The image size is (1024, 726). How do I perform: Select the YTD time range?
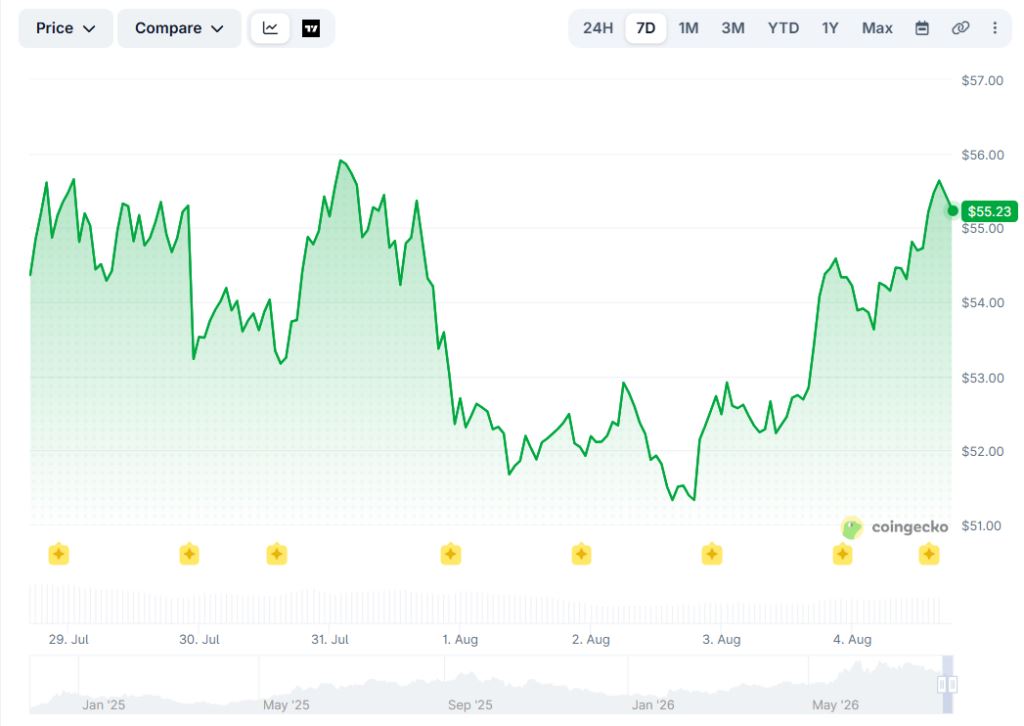click(783, 28)
